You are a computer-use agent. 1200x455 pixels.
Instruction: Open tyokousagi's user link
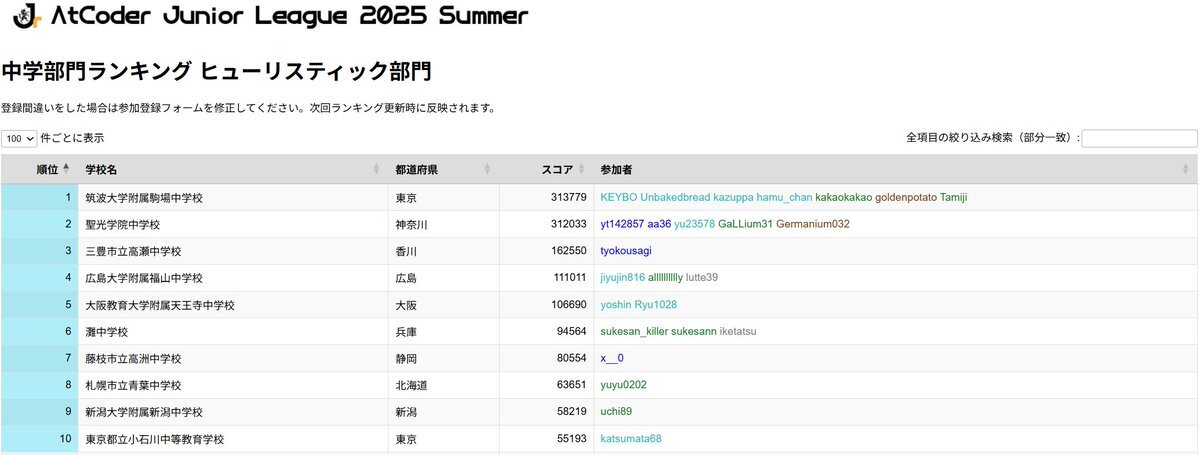click(x=626, y=251)
